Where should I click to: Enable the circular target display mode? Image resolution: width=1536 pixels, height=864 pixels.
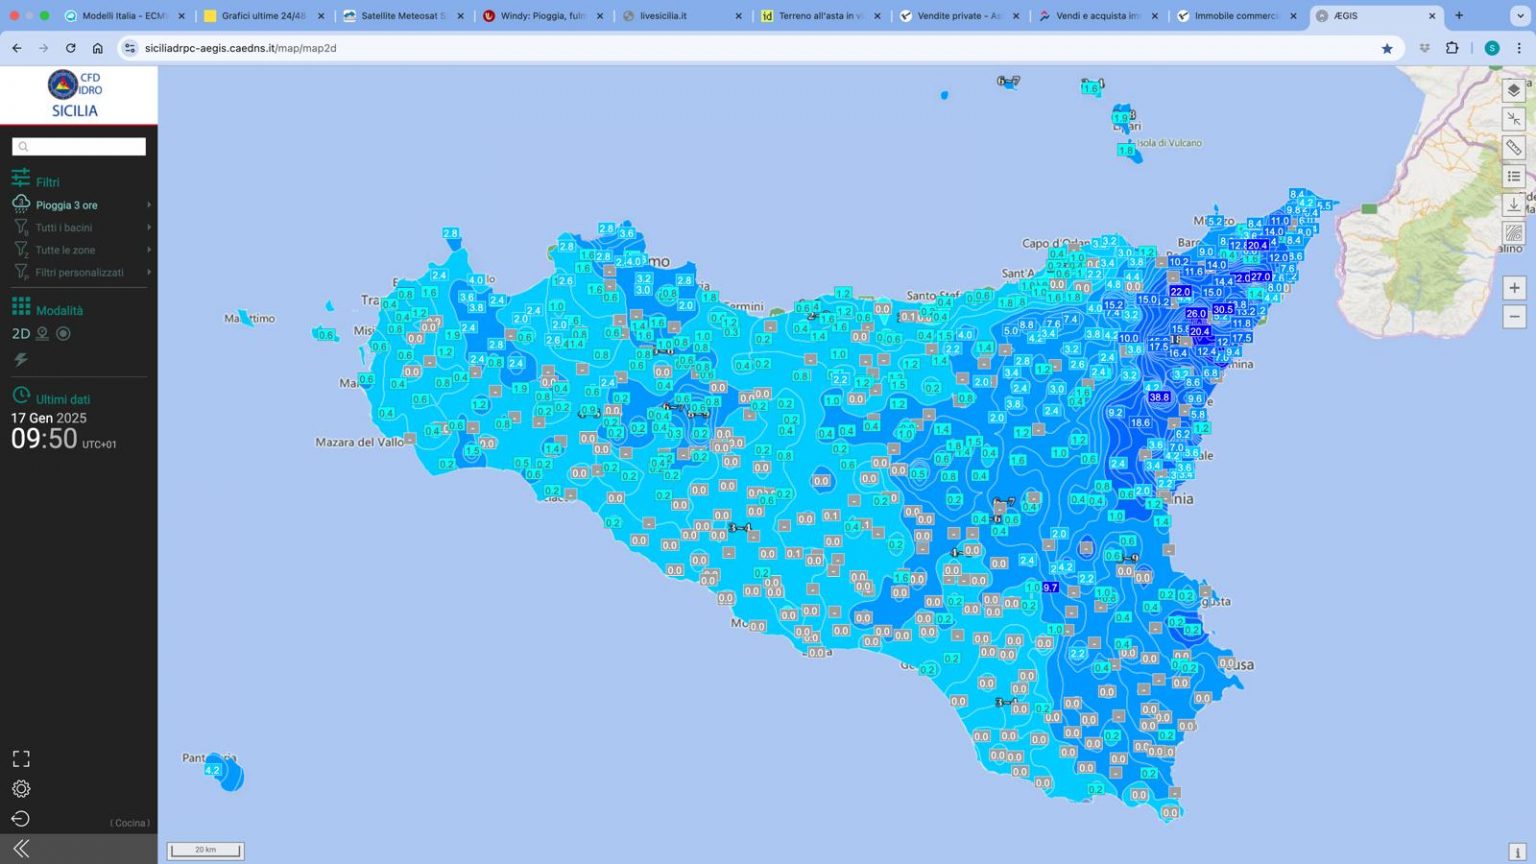pos(64,334)
